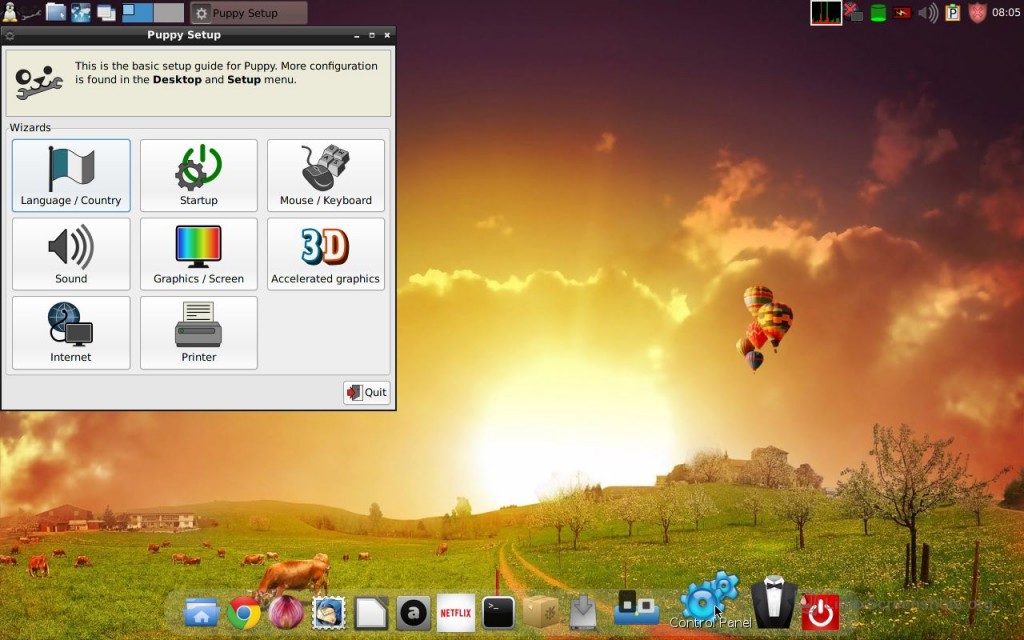This screenshot has height=640, width=1024.
Task: Select the Accelerated graphics wizard
Action: (325, 254)
